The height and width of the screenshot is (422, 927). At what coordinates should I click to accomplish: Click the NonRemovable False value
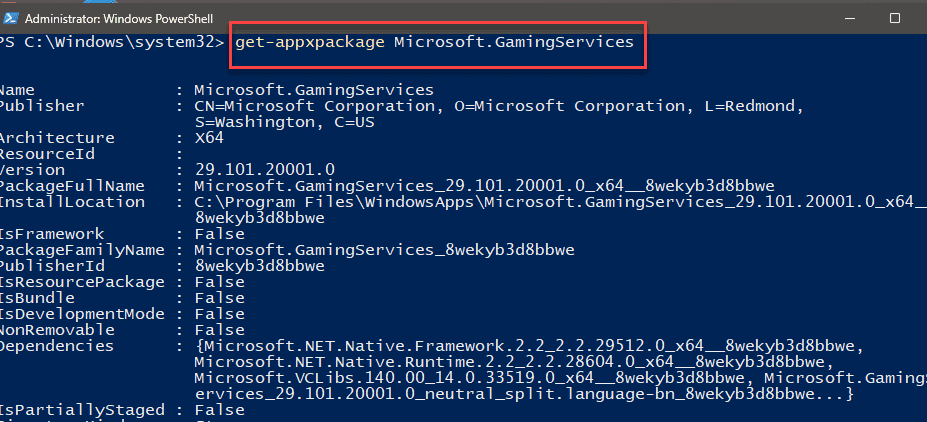[x=219, y=330]
